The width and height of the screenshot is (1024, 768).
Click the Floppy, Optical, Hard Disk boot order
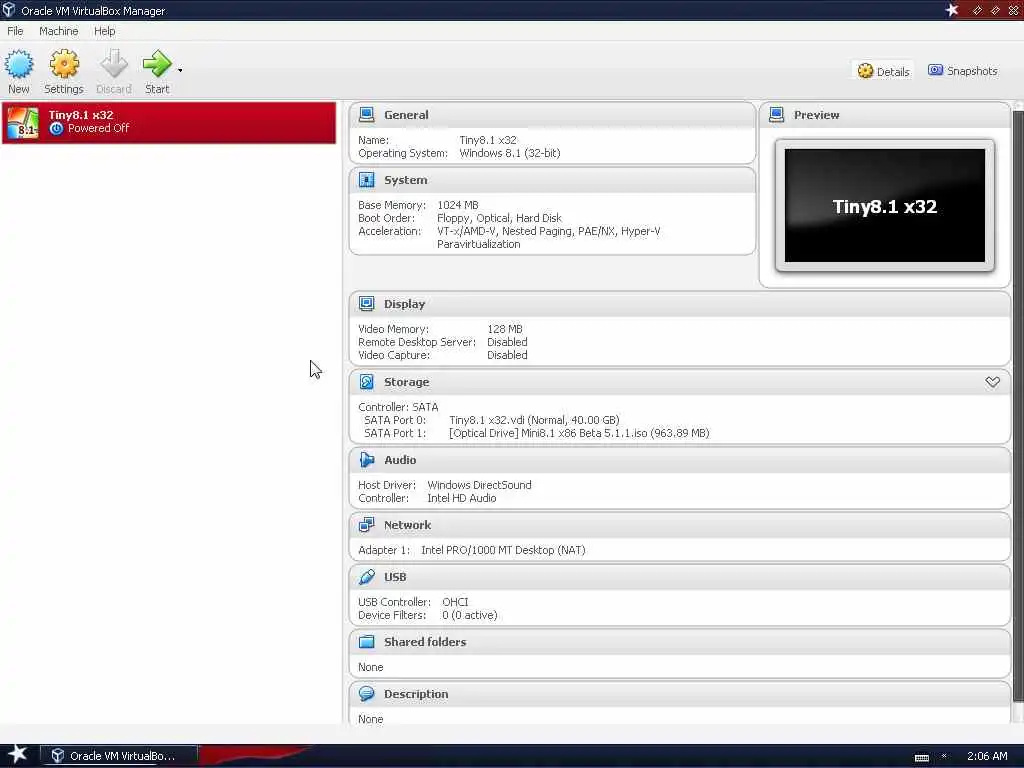[499, 218]
